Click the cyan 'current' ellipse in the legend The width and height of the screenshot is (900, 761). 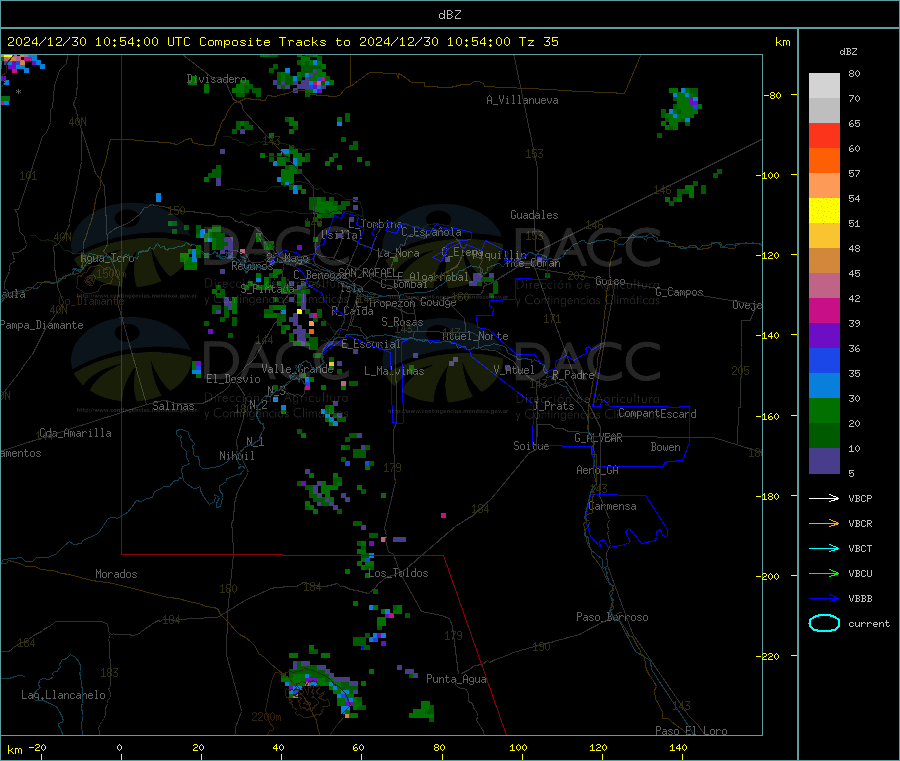[824, 623]
